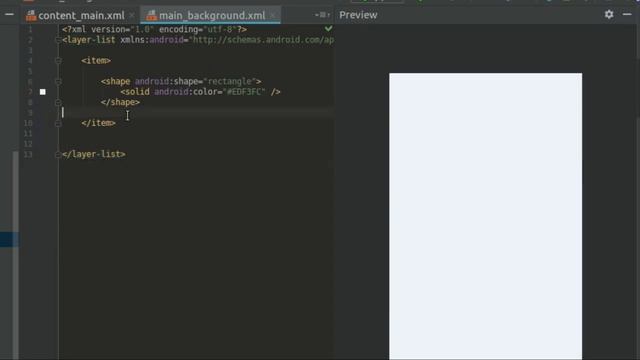Open the Preview panel settings gear
Screen dimensions: 640x360
click(609, 15)
